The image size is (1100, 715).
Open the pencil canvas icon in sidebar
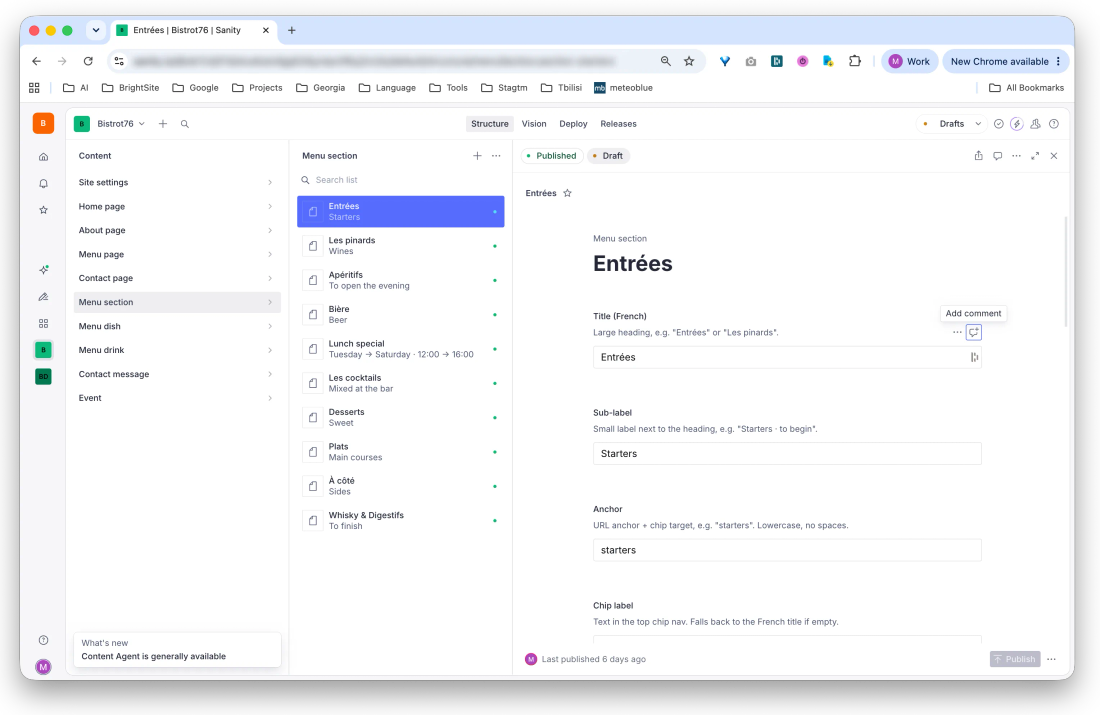[43, 297]
